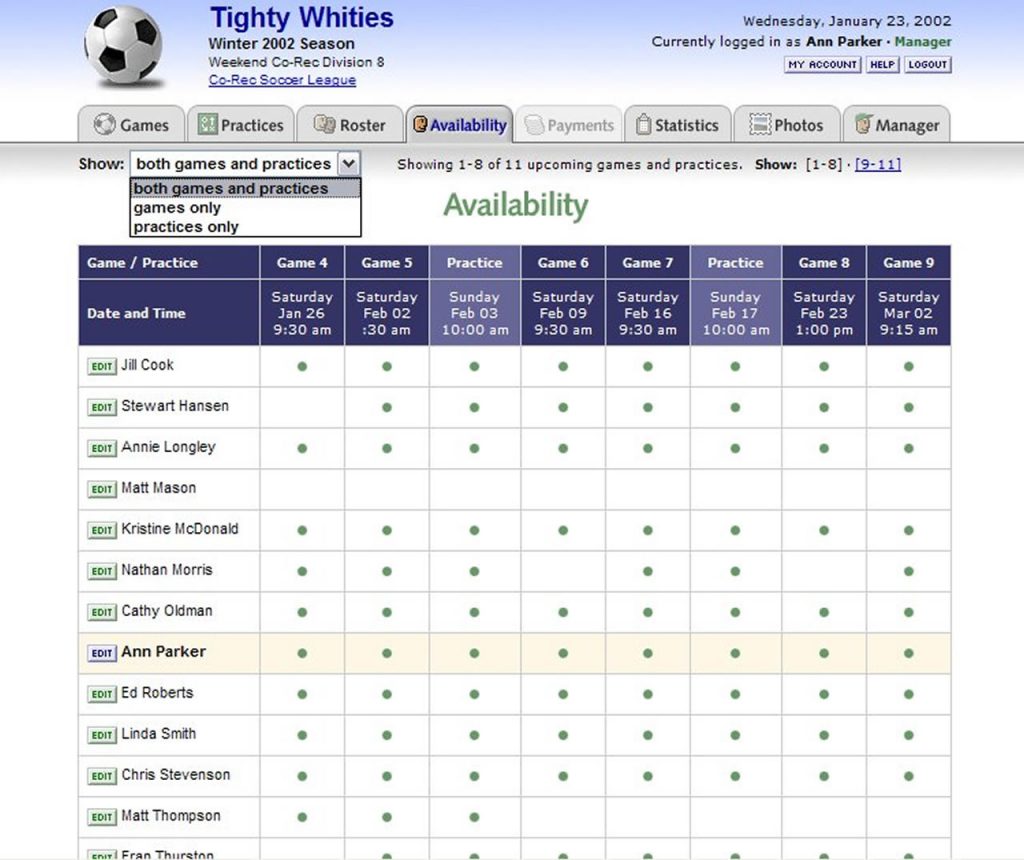Click the Game 8 column header
Image resolution: width=1024 pixels, height=860 pixels.
pyautogui.click(x=824, y=263)
